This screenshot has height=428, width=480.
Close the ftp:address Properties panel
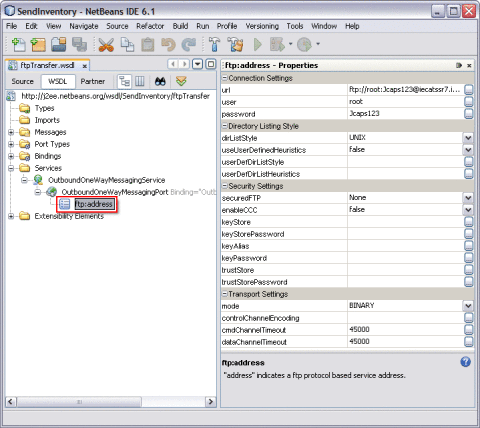pos(469,65)
